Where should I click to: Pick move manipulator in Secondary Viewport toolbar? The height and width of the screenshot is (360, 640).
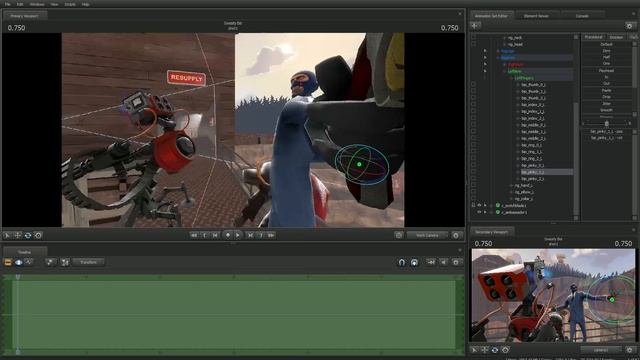[x=484, y=350]
